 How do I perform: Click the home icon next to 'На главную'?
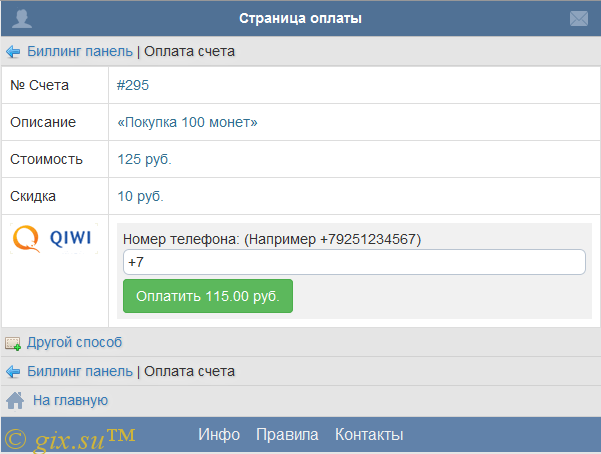pyautogui.click(x=15, y=401)
